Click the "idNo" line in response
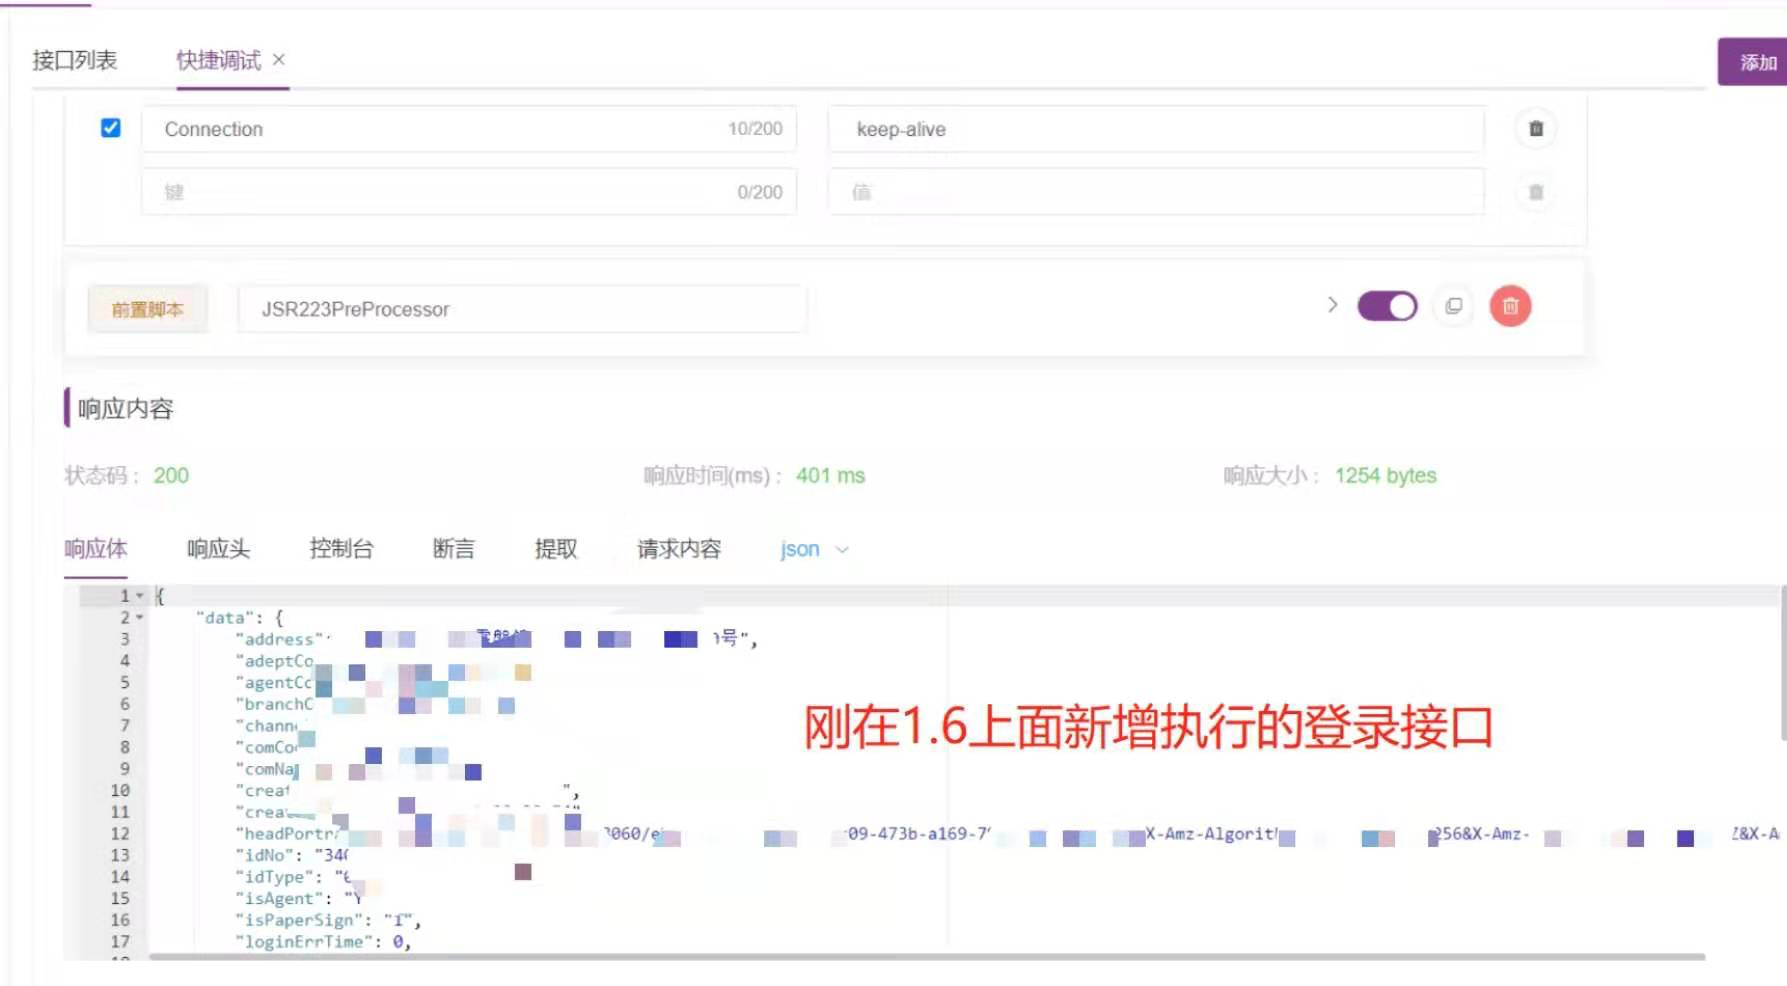Image resolution: width=1787 pixels, height=986 pixels. pyautogui.click(x=291, y=855)
